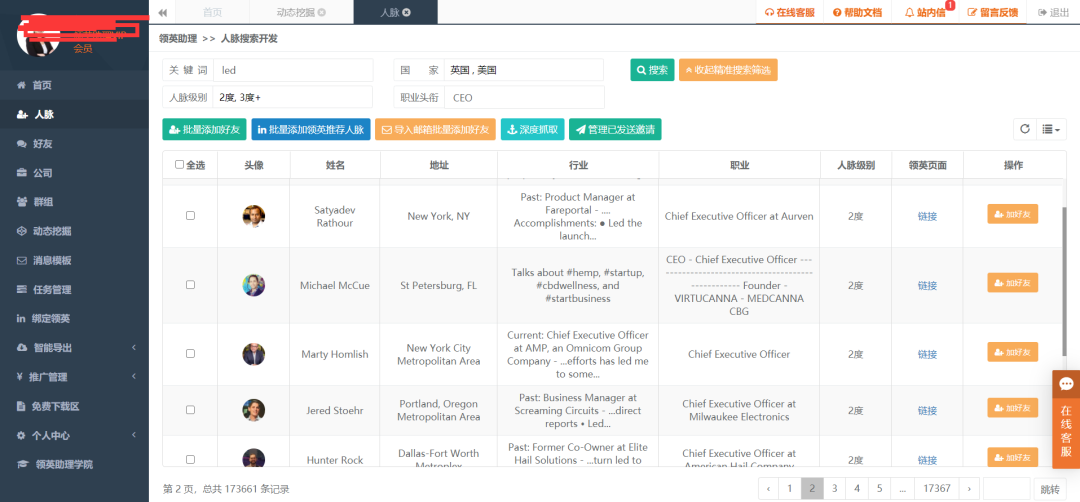The image size is (1080, 502).
Task: Click the 关键词 keyword input field
Action: click(x=292, y=70)
